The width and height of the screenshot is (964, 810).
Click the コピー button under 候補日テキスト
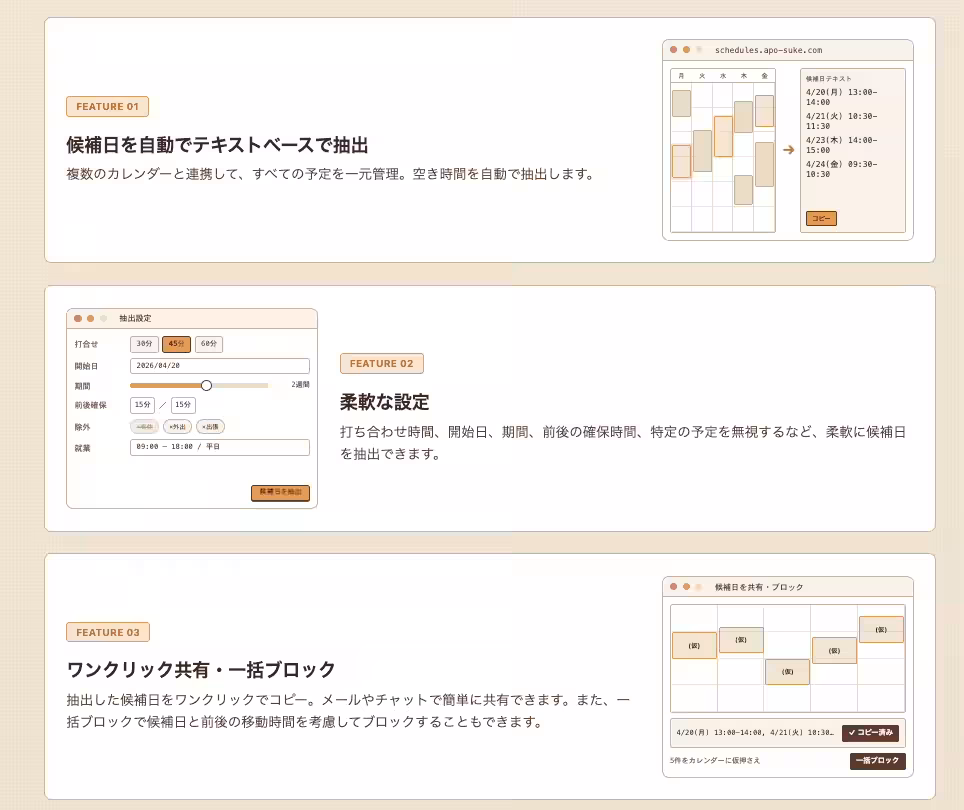pos(820,218)
